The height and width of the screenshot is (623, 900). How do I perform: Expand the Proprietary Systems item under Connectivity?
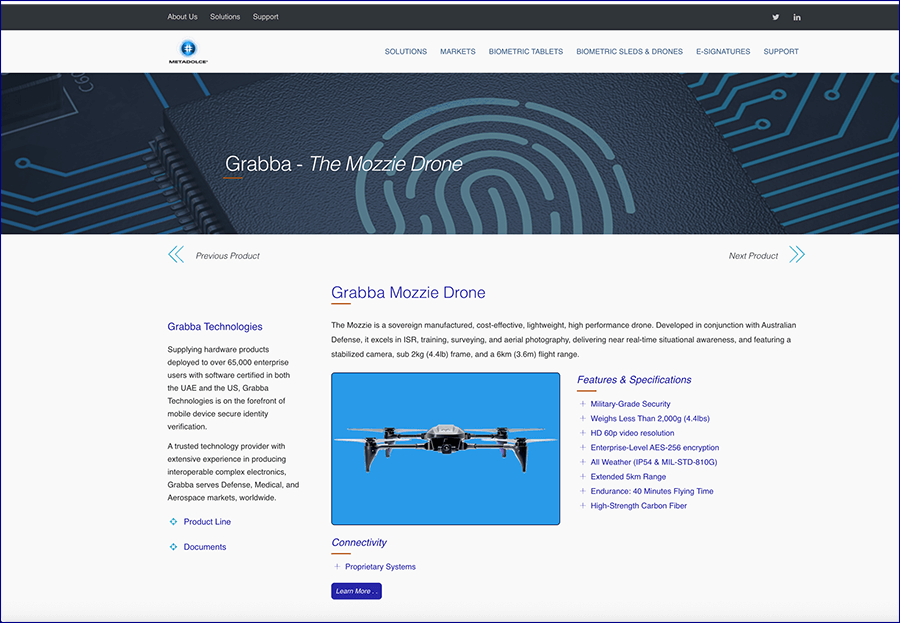[x=337, y=567]
